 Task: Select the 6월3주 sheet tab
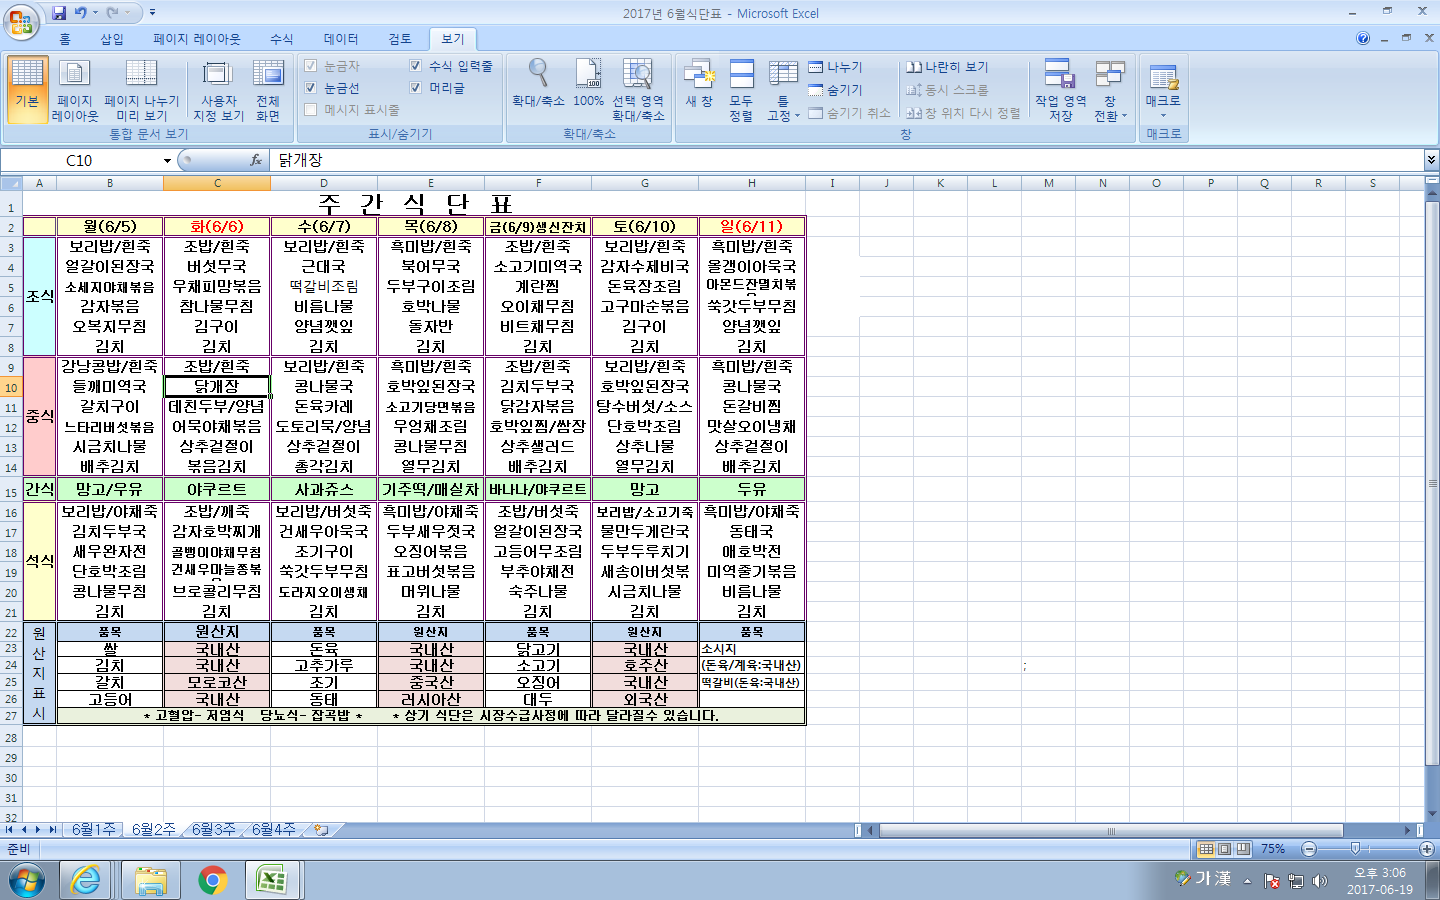[213, 830]
